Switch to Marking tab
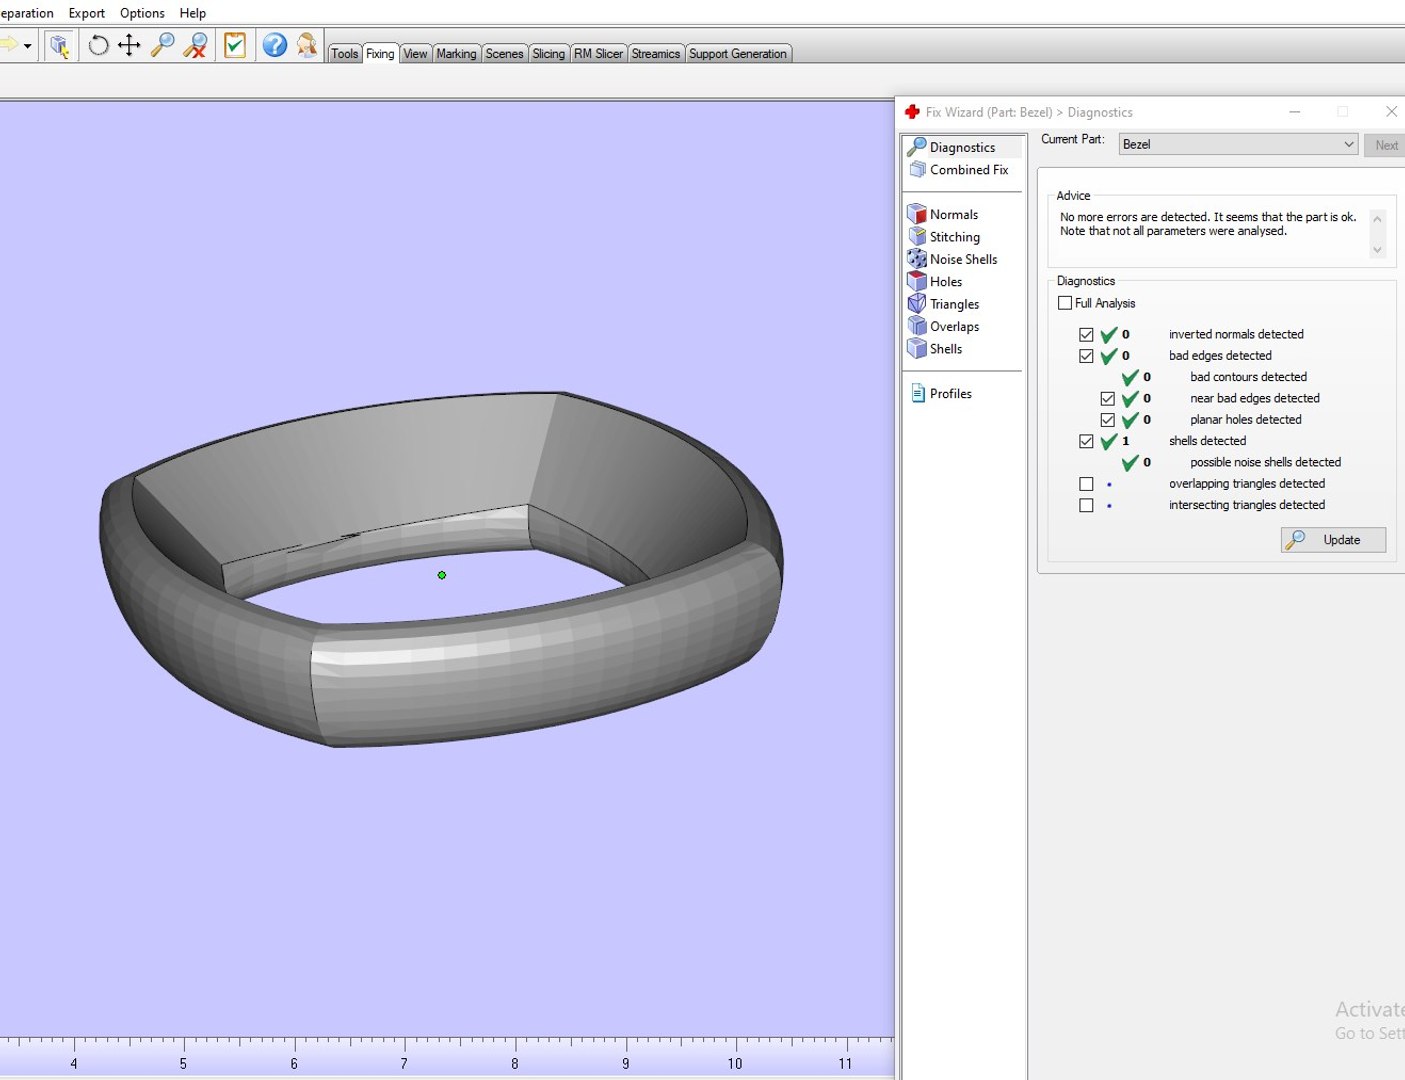 coord(456,54)
